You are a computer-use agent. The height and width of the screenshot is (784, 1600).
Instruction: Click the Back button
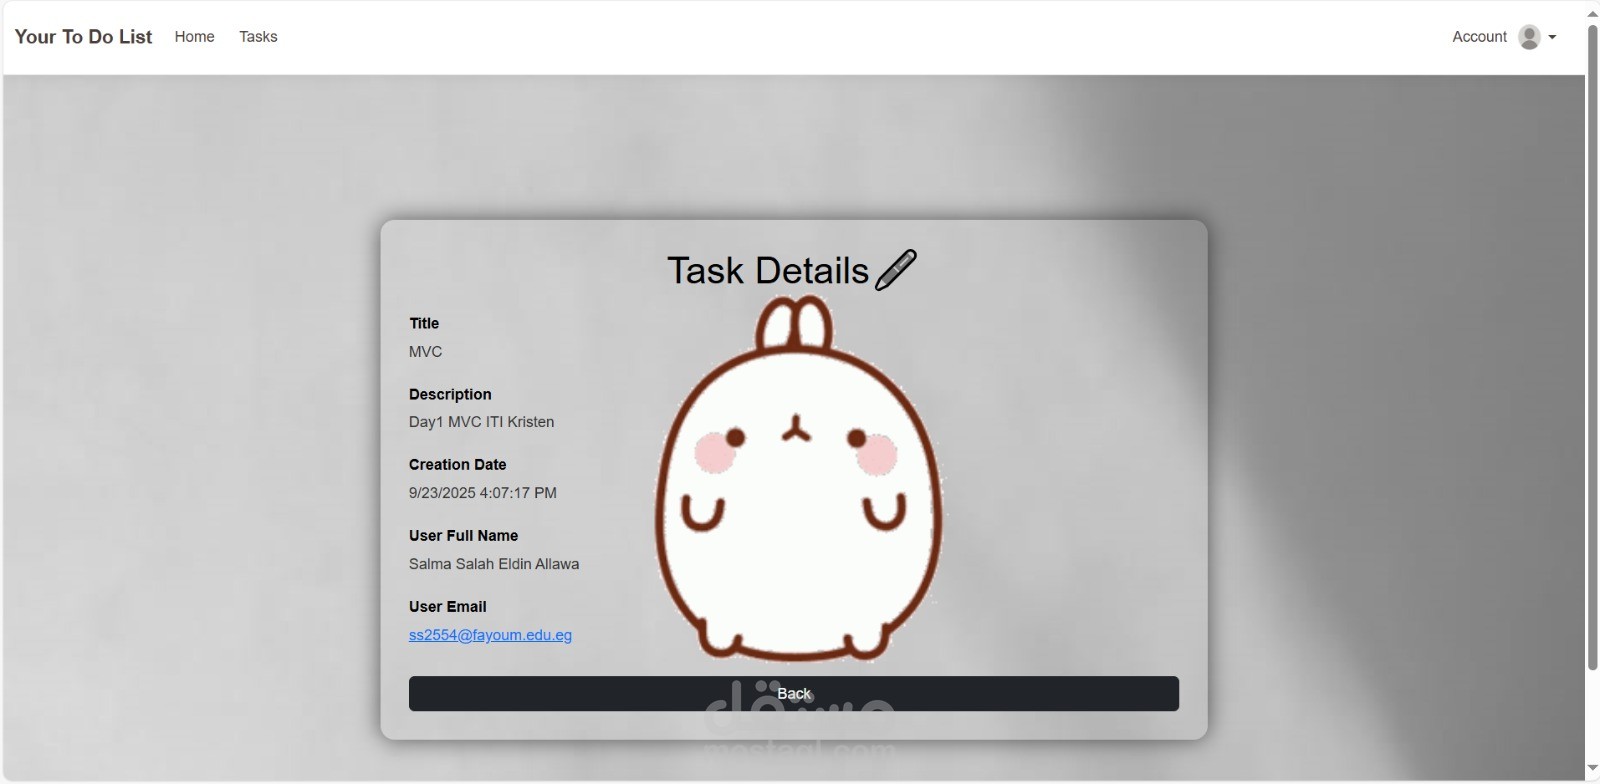[794, 694]
